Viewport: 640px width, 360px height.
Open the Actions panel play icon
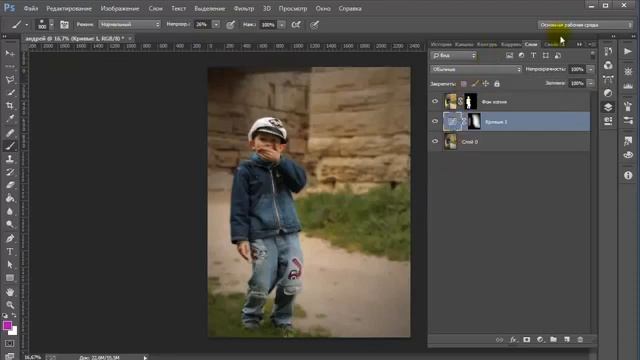pyautogui.click(x=628, y=51)
